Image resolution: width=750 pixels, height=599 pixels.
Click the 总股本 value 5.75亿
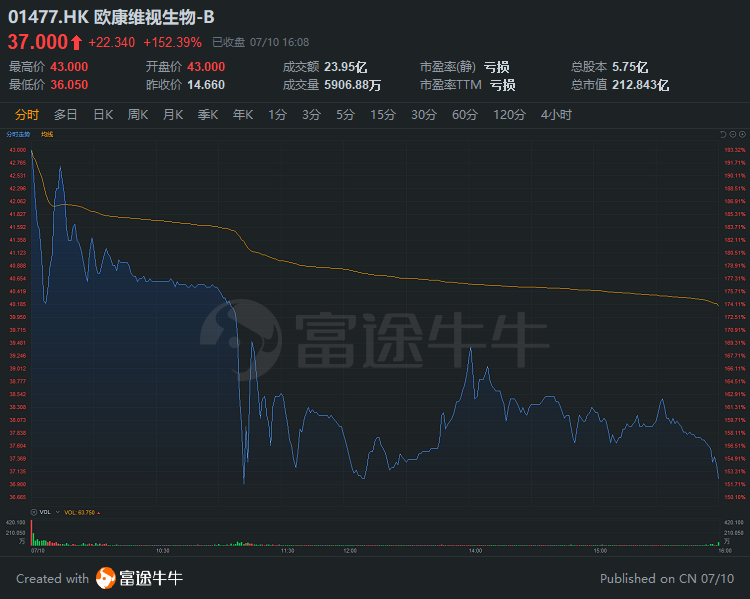coord(630,67)
